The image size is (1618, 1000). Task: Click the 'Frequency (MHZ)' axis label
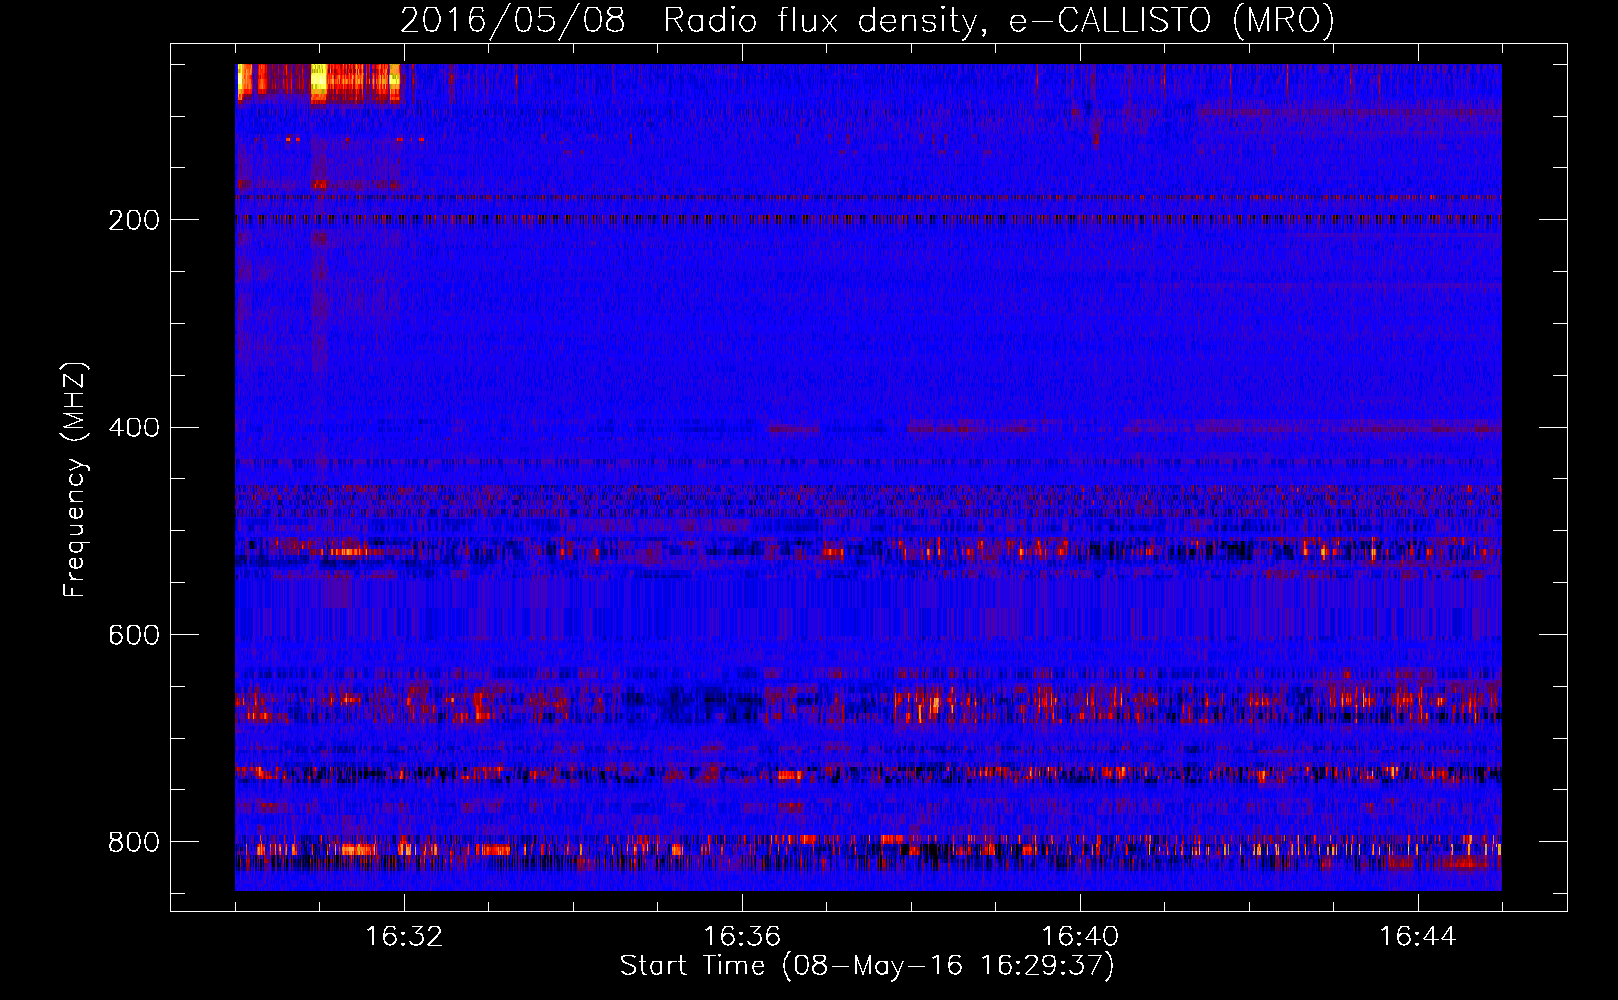[75, 480]
